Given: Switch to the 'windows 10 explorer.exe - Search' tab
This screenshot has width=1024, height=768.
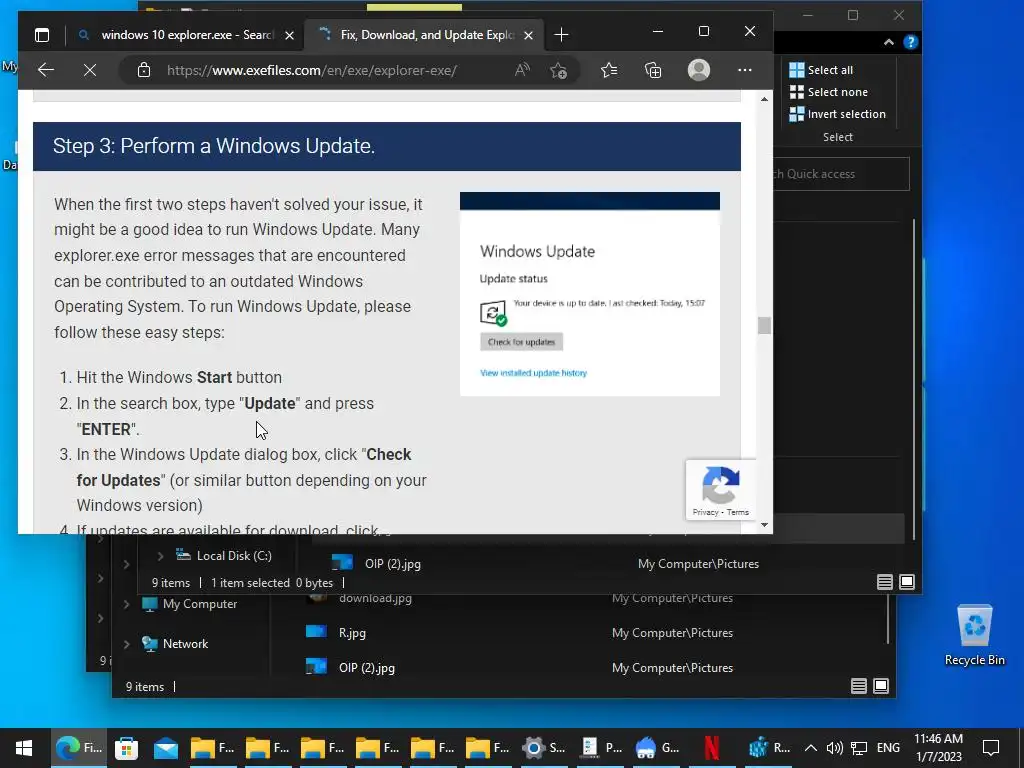Looking at the screenshot, I should point(187,35).
